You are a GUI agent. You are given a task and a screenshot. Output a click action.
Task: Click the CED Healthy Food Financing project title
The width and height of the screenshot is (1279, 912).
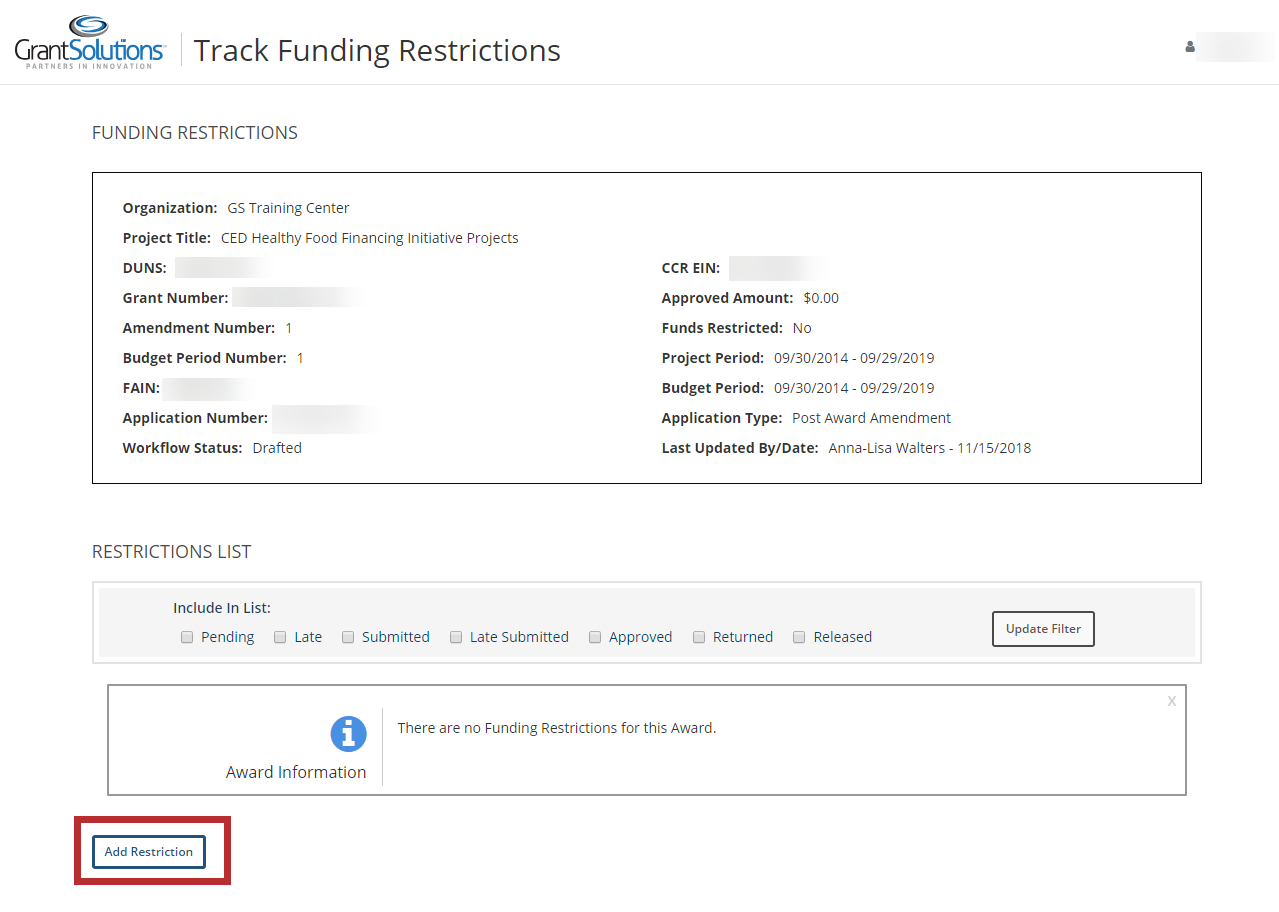[x=369, y=238]
